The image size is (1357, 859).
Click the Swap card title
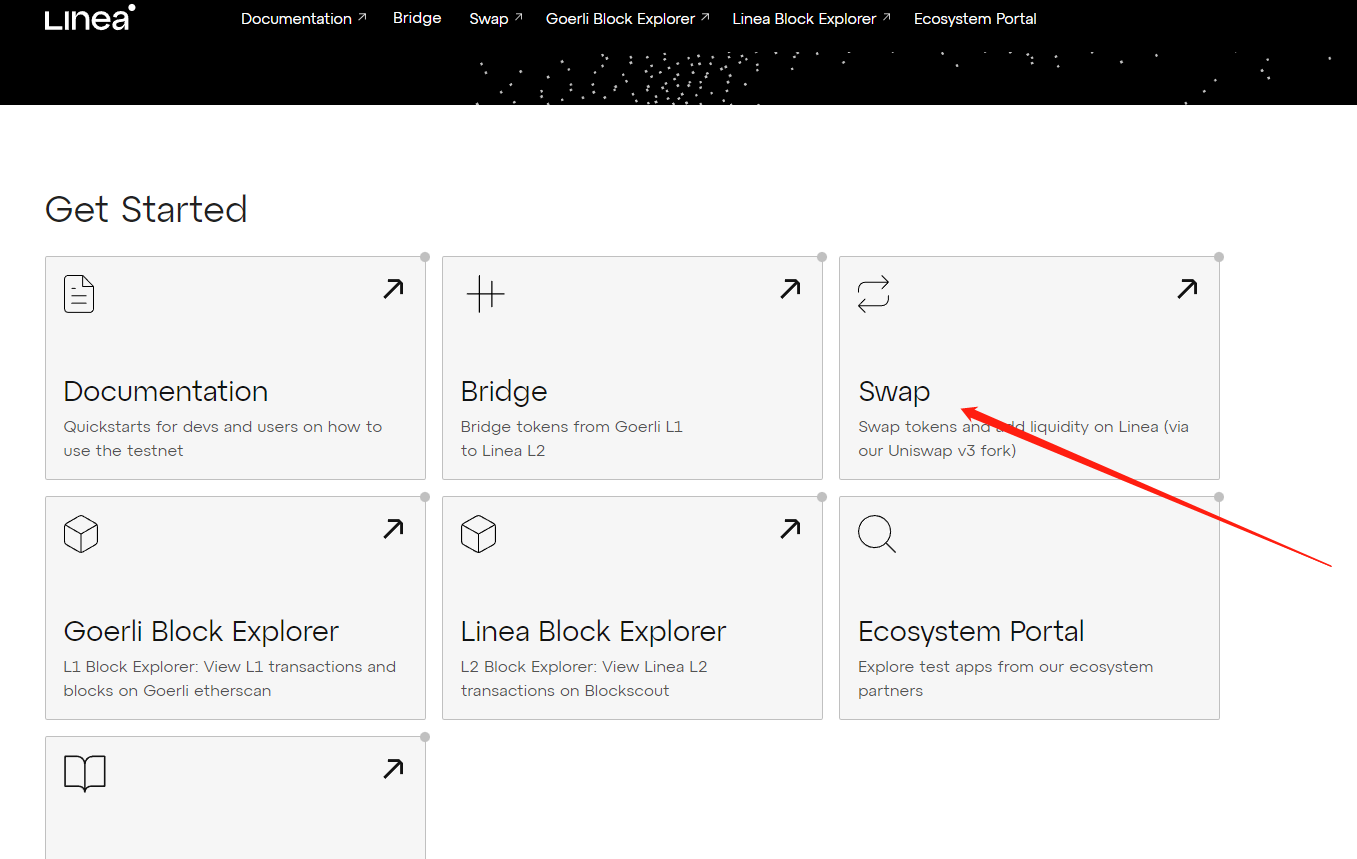click(894, 392)
